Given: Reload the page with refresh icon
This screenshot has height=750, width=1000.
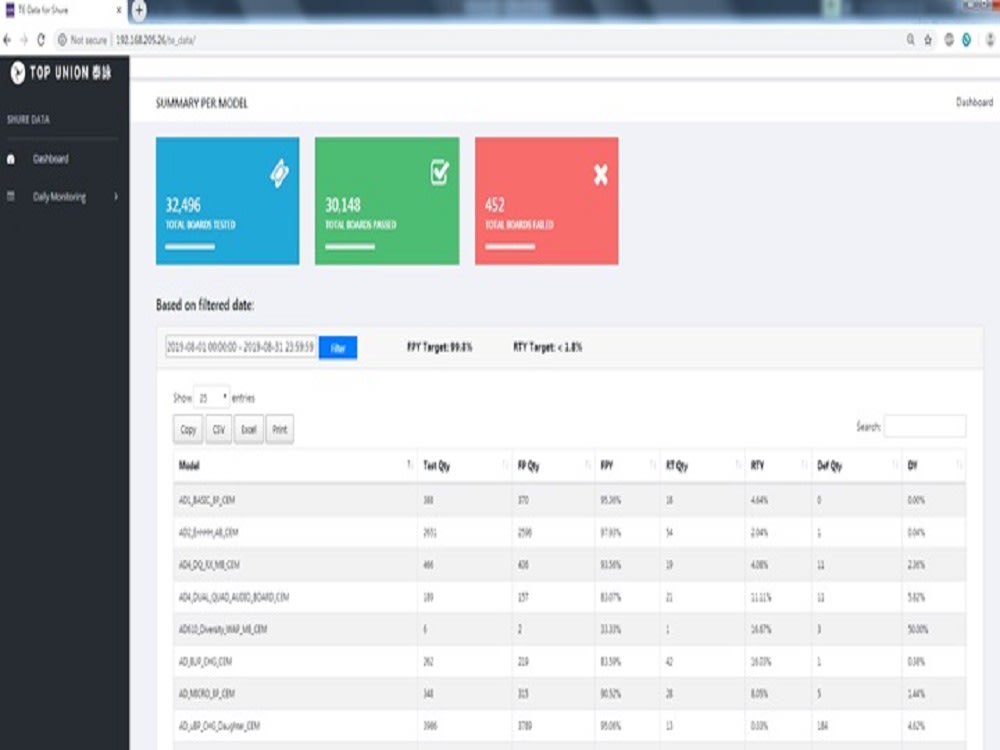Looking at the screenshot, I should tap(41, 40).
